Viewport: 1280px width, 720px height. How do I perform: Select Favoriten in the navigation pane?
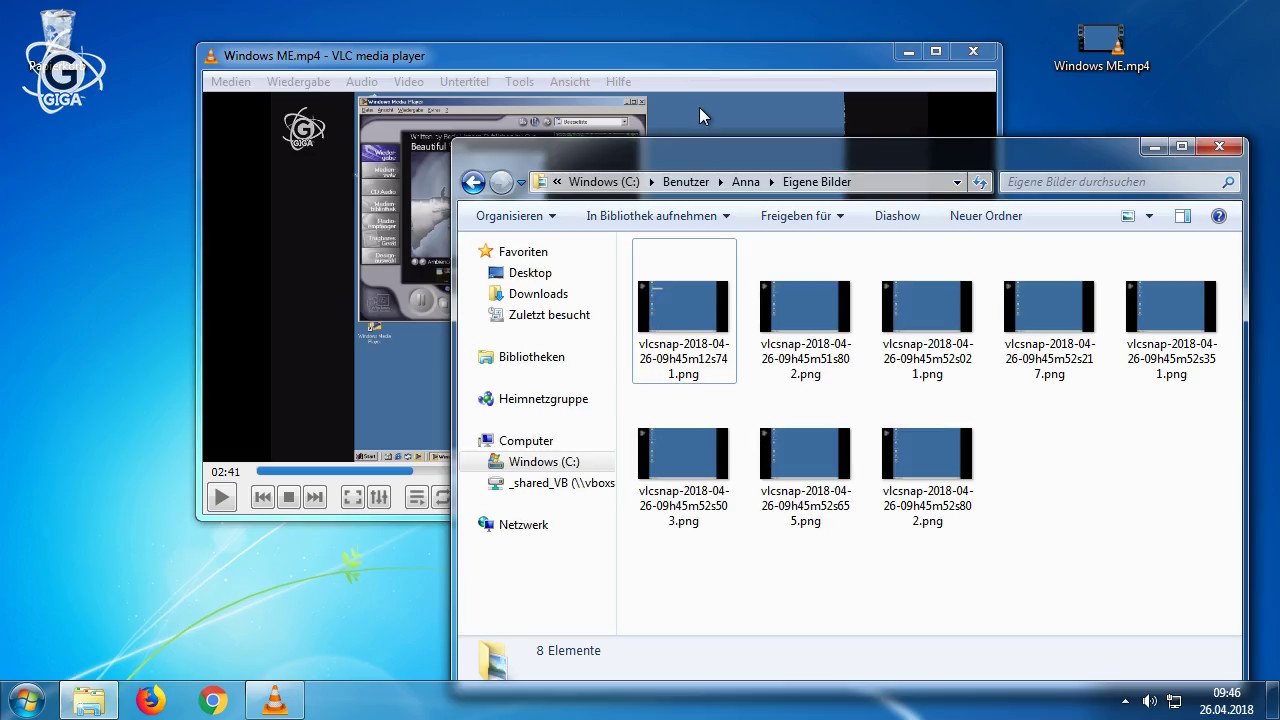click(523, 252)
